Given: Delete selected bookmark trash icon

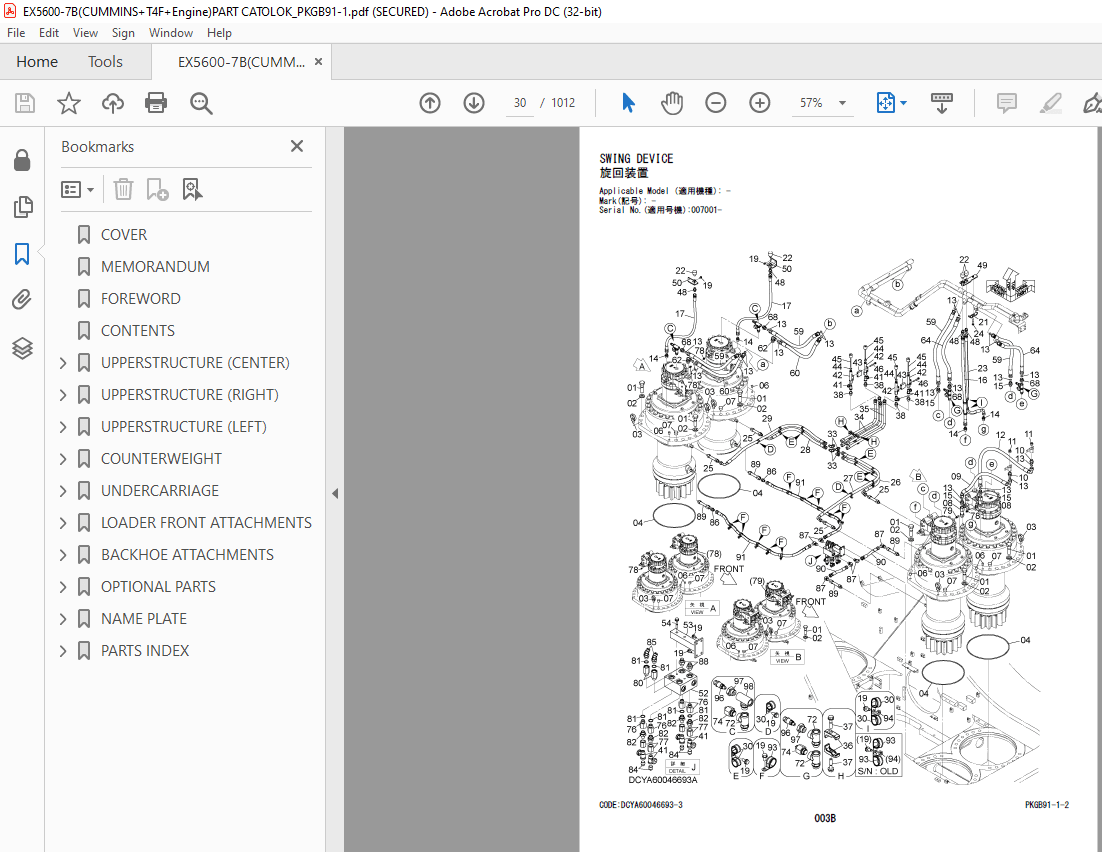Looking at the screenshot, I should 124,189.
